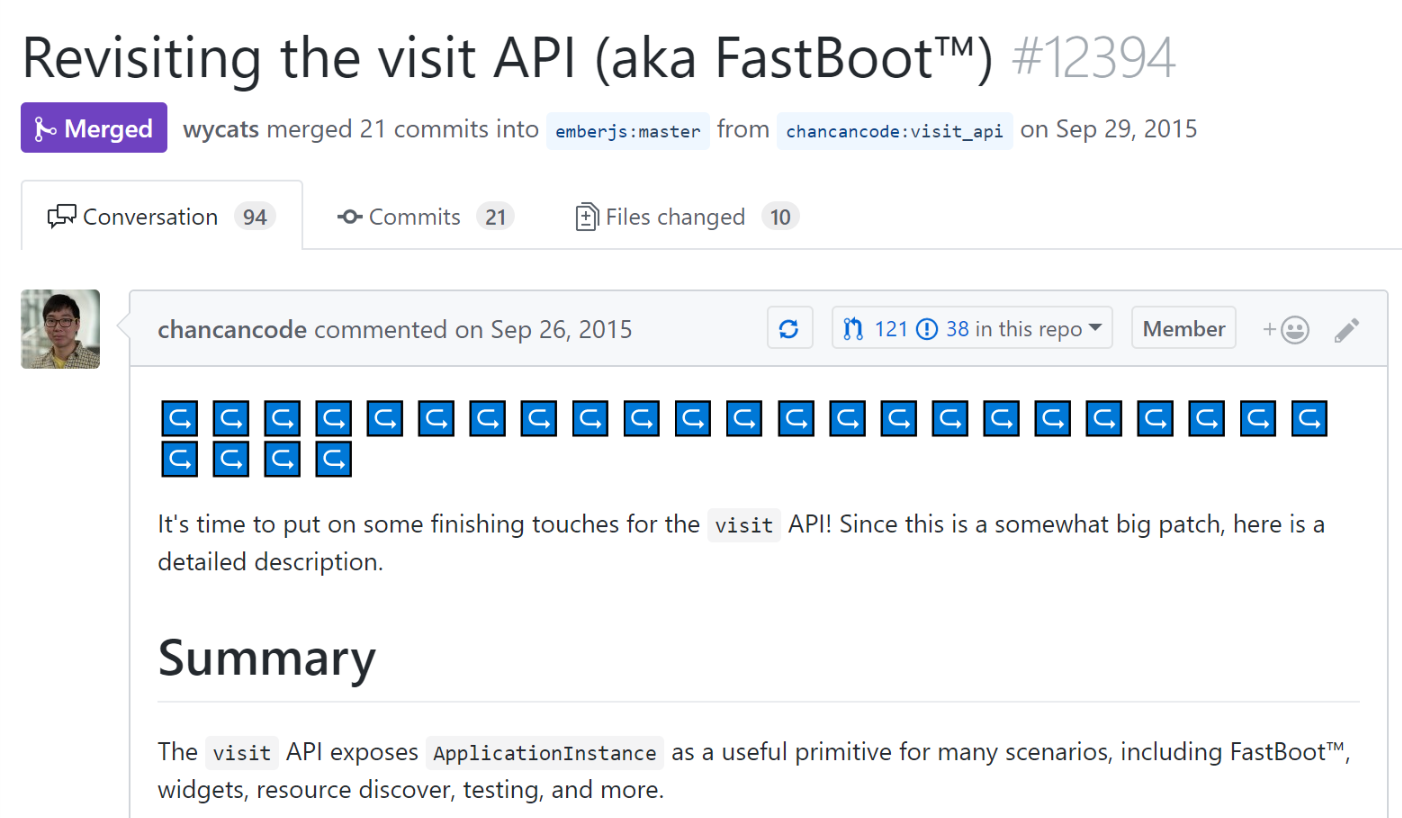Viewport: 1402px width, 818px height.
Task: Click the 21 commits counter
Action: [x=495, y=216]
